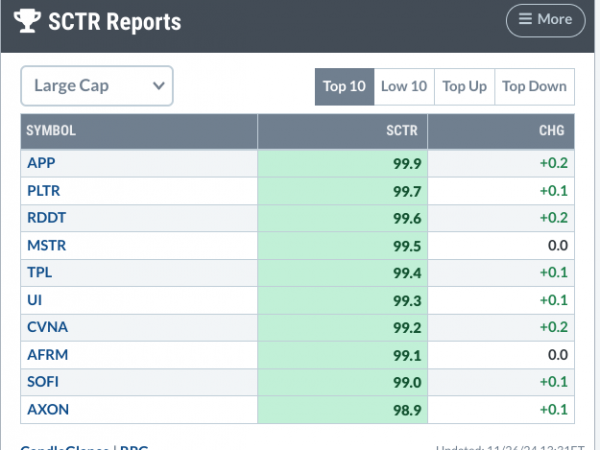
Task: Click the 99.7 SCTR value for PLTR
Action: tap(407, 191)
